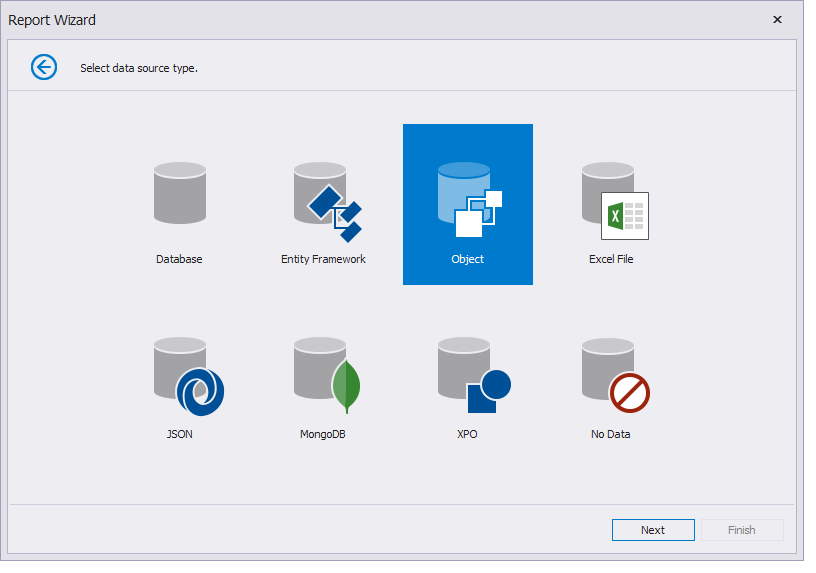Click the "Report Wizard" window title
The width and height of the screenshot is (816, 573).
click(52, 20)
